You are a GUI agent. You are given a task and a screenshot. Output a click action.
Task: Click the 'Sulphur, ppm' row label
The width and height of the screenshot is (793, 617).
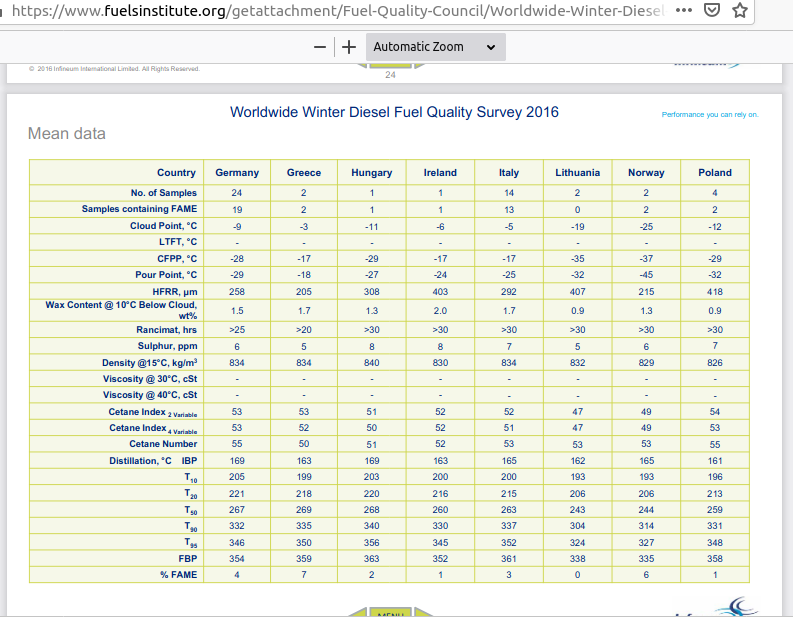point(167,346)
